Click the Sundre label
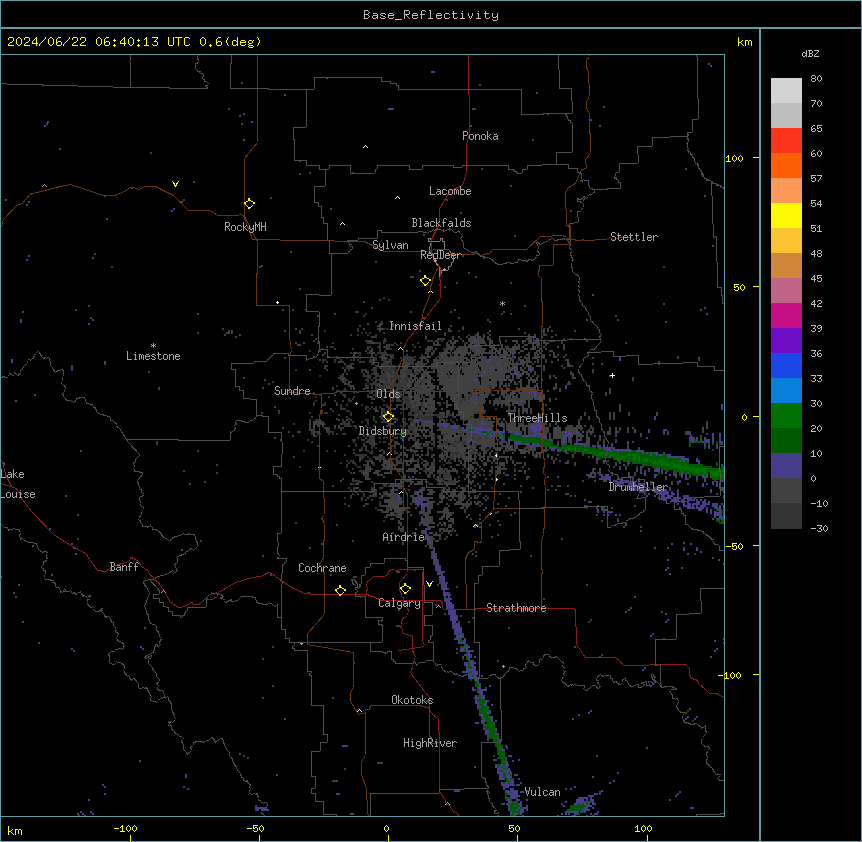Screen dimensions: 862x842 292,391
